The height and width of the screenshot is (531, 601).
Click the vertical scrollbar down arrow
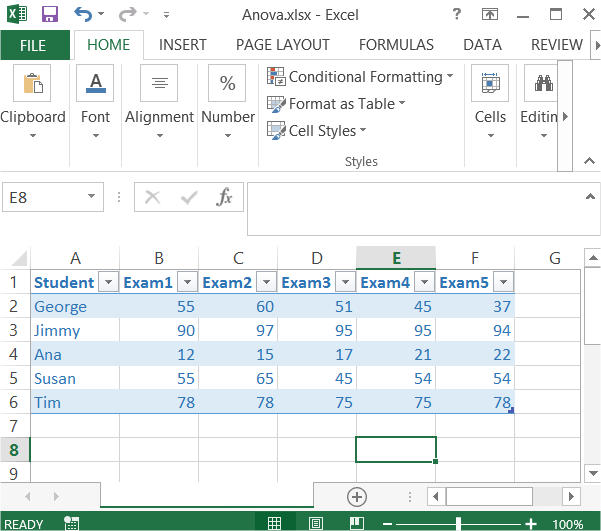tap(593, 473)
